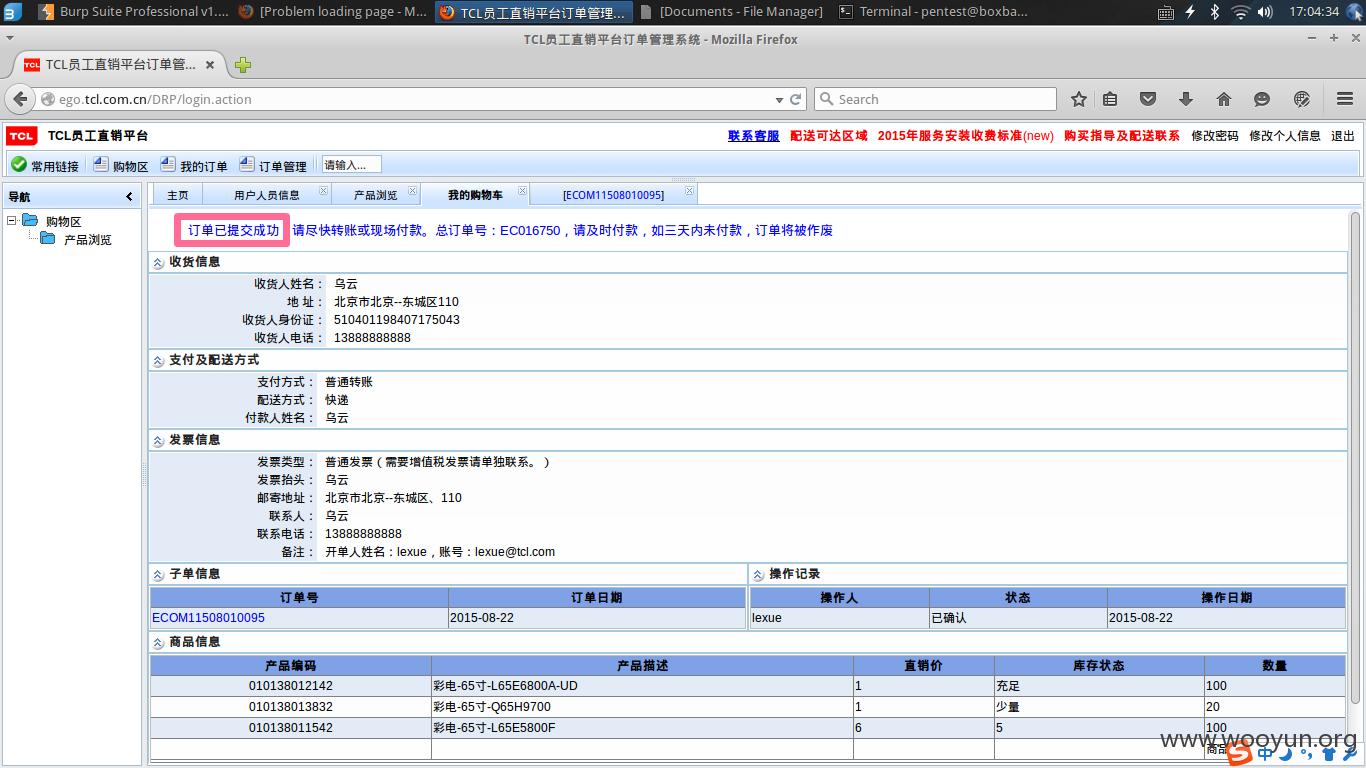Collapse the 商品信息 section
This screenshot has height=768, width=1366.
(x=158, y=643)
